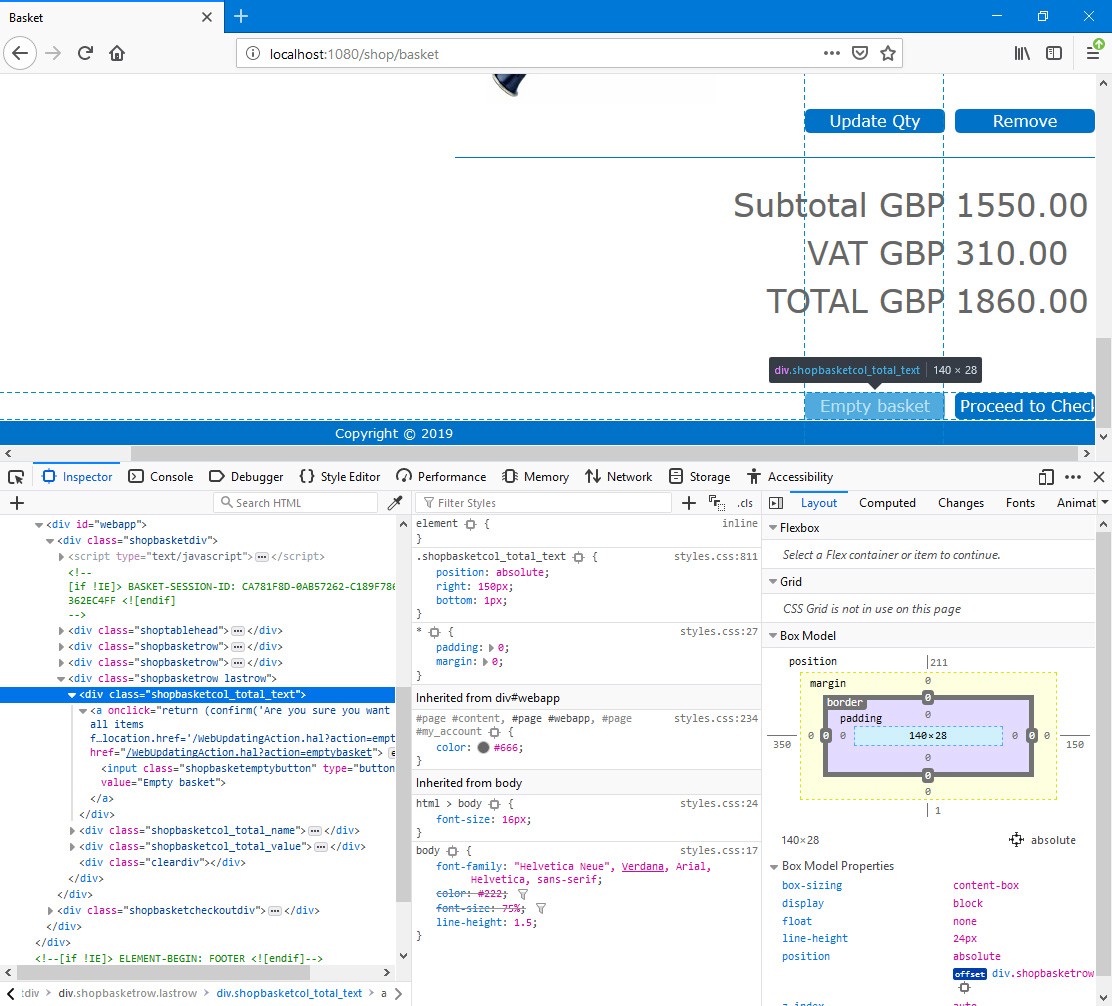
Task: Collapse the Flexbox section
Action: point(773,528)
